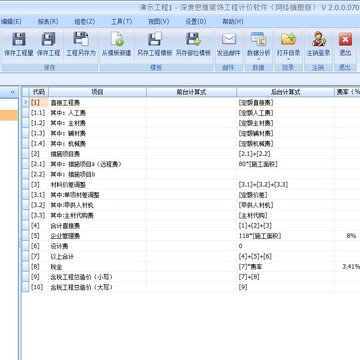Select the 工程另存为 save-as icon

pyautogui.click(x=81, y=39)
